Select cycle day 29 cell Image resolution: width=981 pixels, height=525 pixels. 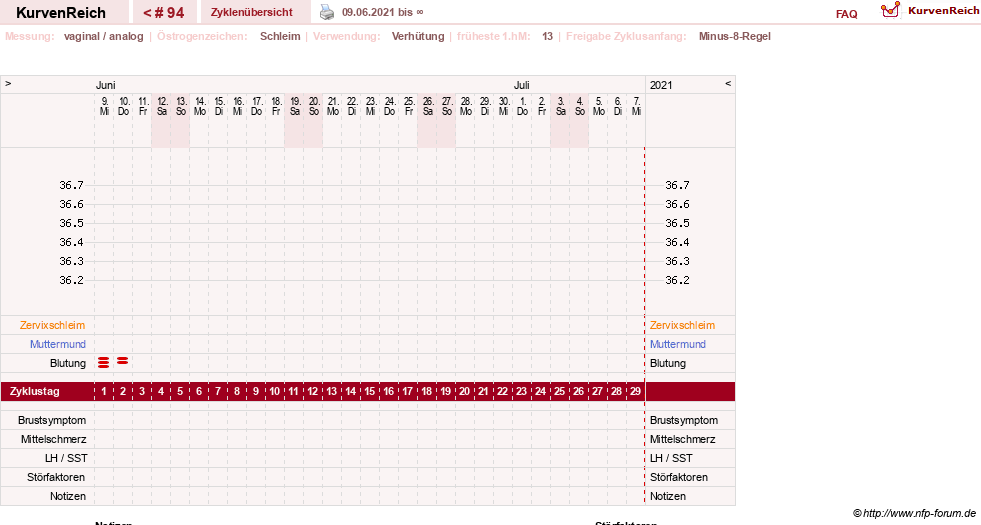(635, 391)
